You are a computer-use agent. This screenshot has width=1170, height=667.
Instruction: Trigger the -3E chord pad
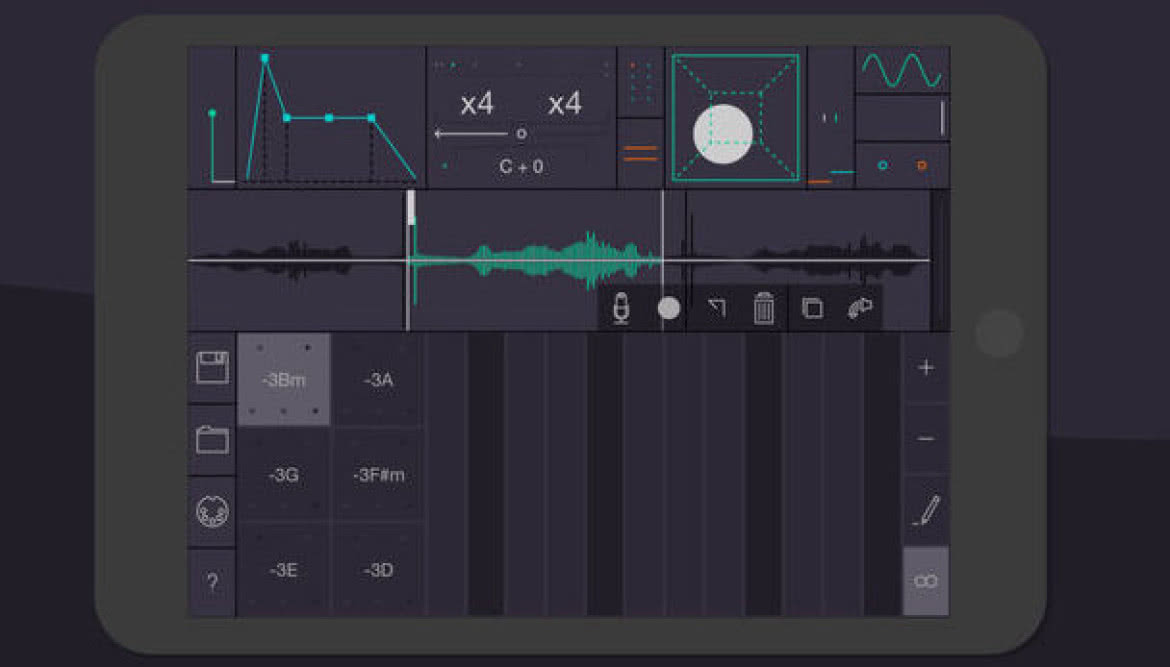tap(284, 570)
